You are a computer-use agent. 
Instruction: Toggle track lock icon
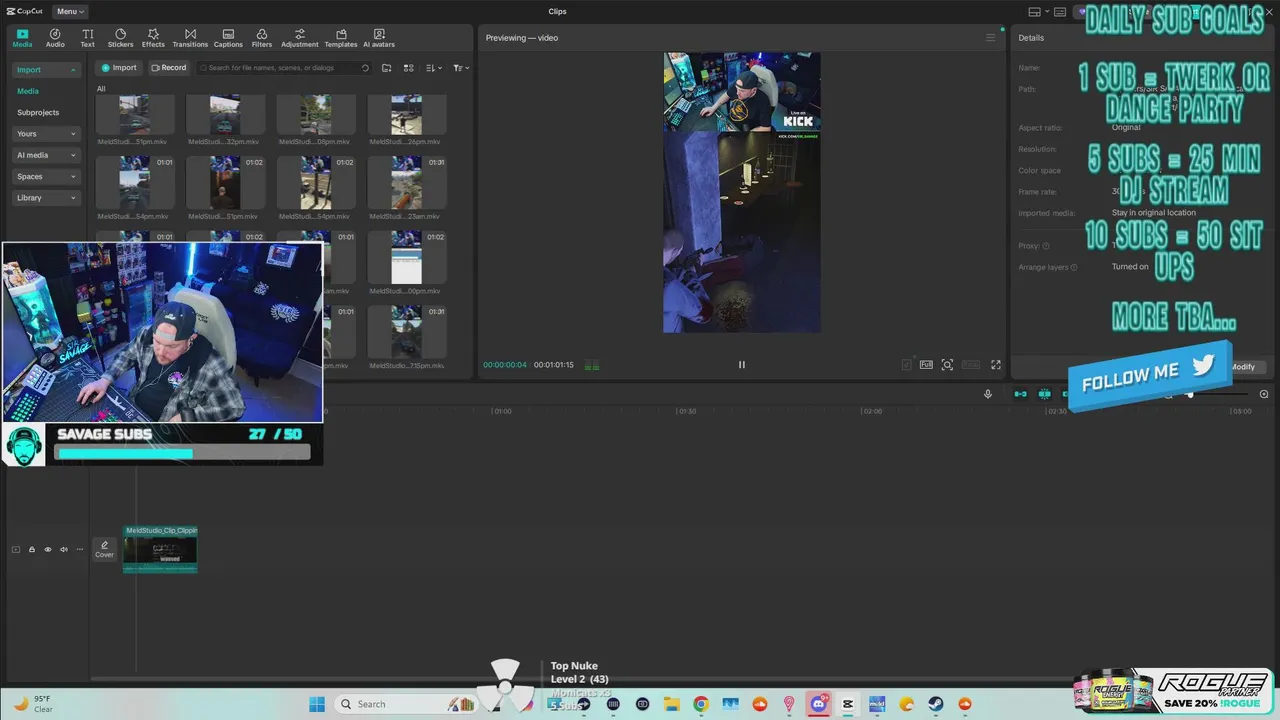click(x=31, y=549)
